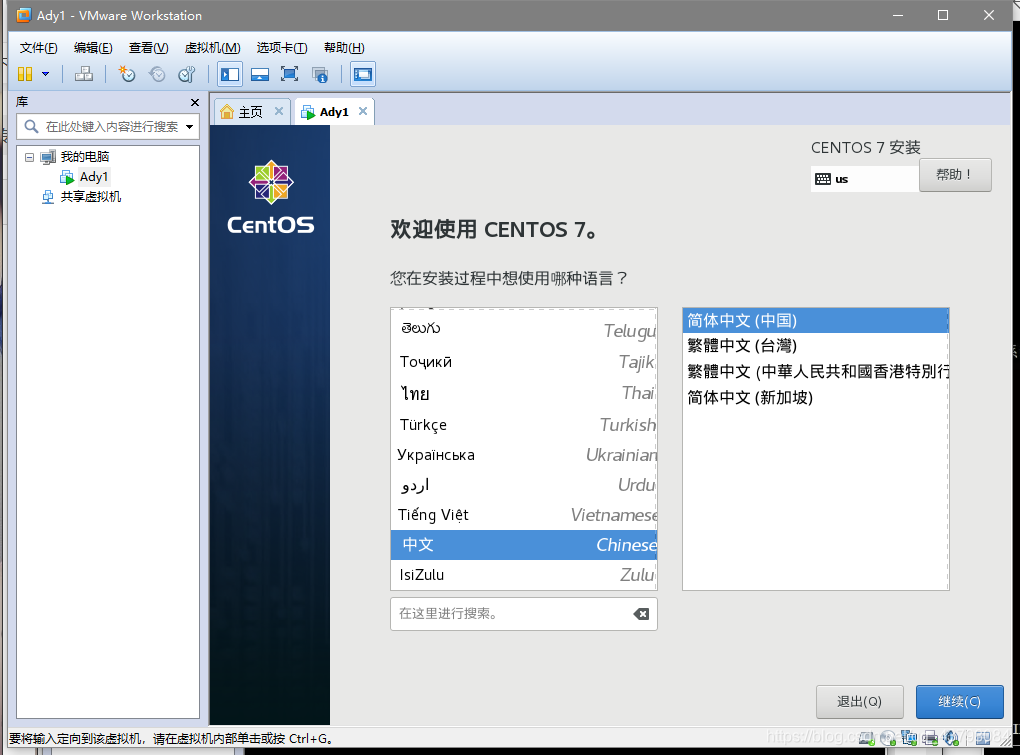Screen dimensions: 1020x755
Task: Toggle the library sidebar view icon
Action: (230, 74)
